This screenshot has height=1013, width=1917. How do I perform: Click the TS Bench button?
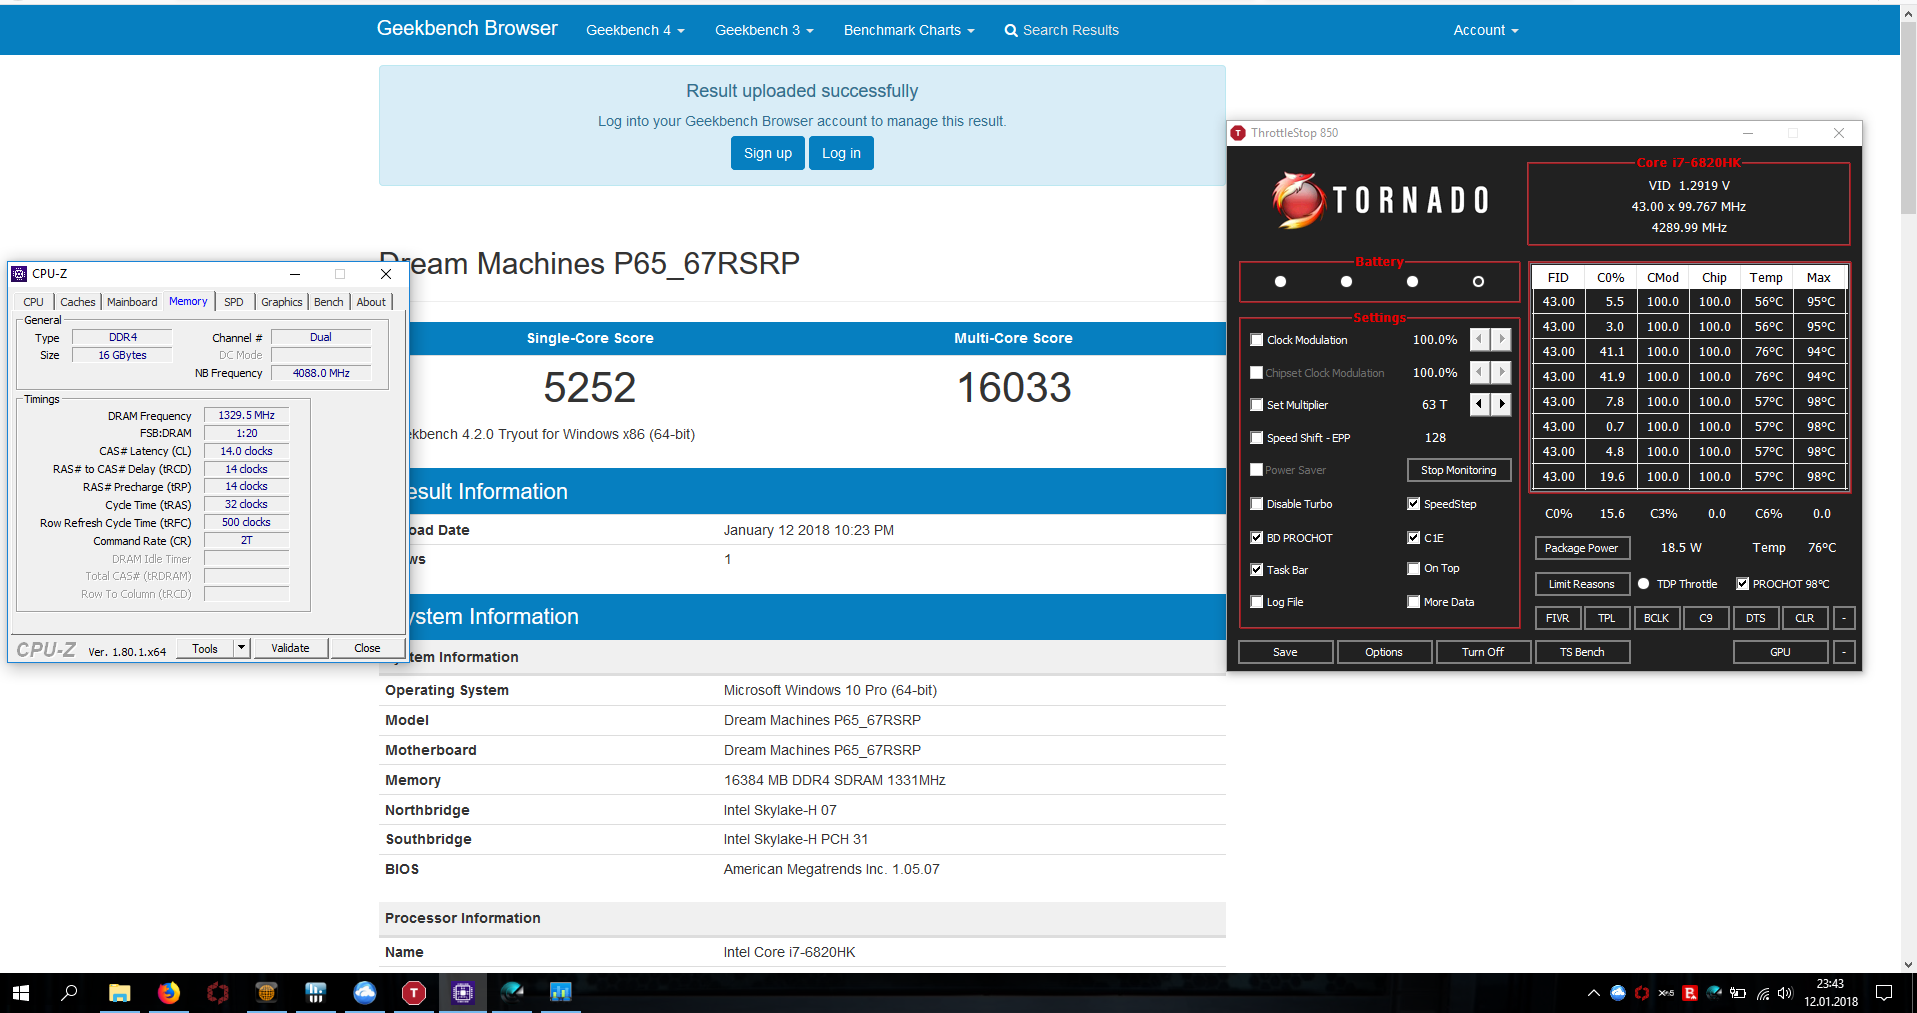(x=1582, y=652)
